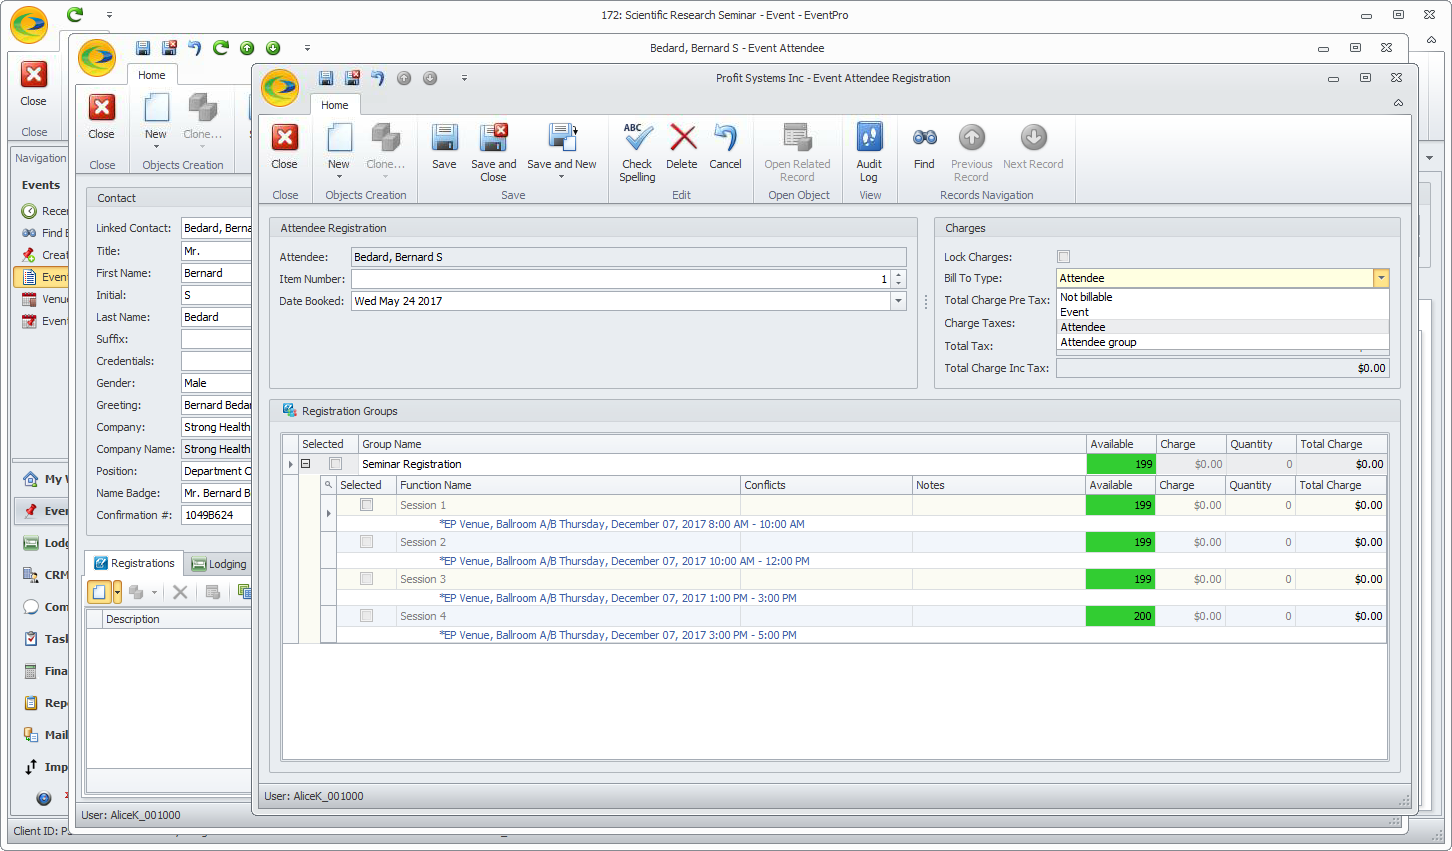Check Selected box for Session 1
The image size is (1452, 851).
tap(367, 505)
